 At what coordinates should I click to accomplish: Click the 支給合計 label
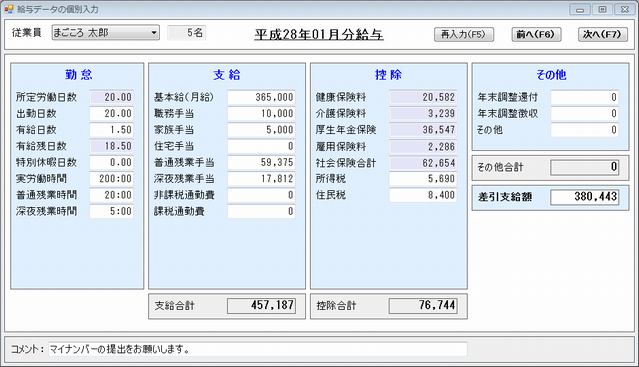tap(174, 305)
